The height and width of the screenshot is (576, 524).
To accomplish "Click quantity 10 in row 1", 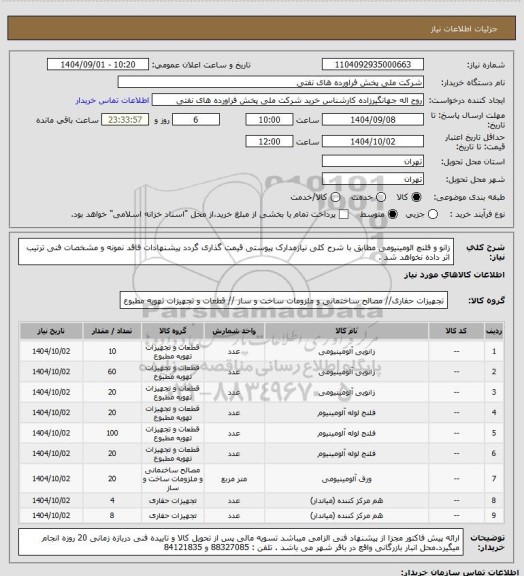I will [112, 352].
